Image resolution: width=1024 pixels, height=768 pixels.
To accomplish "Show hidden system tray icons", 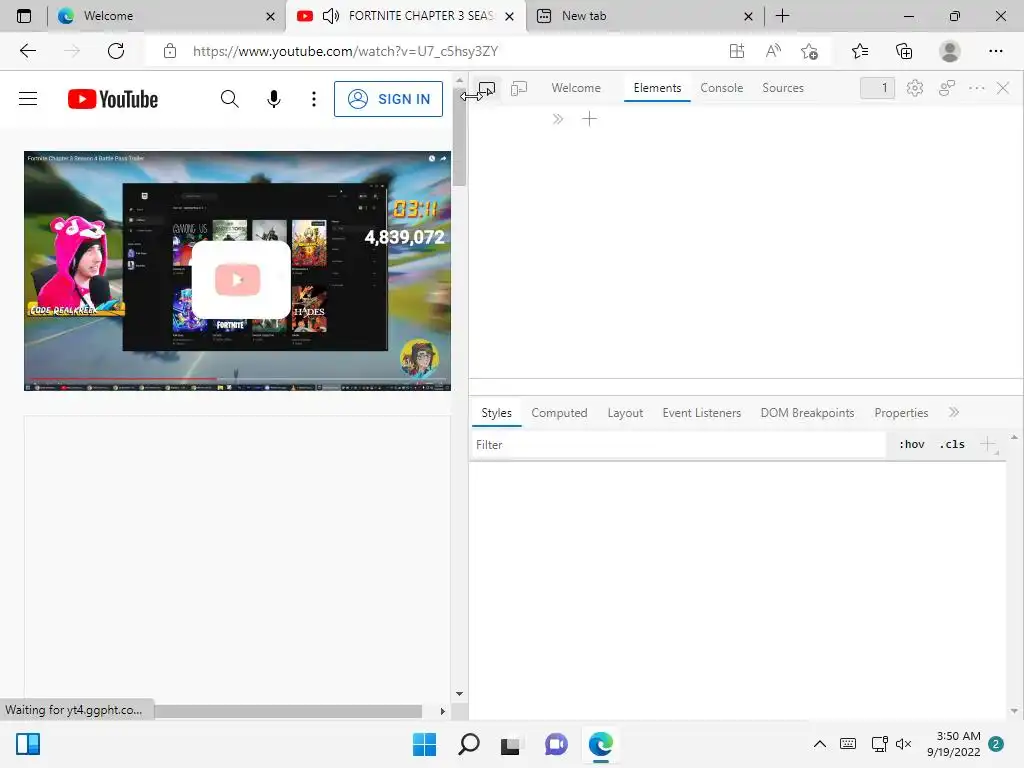I will [820, 744].
